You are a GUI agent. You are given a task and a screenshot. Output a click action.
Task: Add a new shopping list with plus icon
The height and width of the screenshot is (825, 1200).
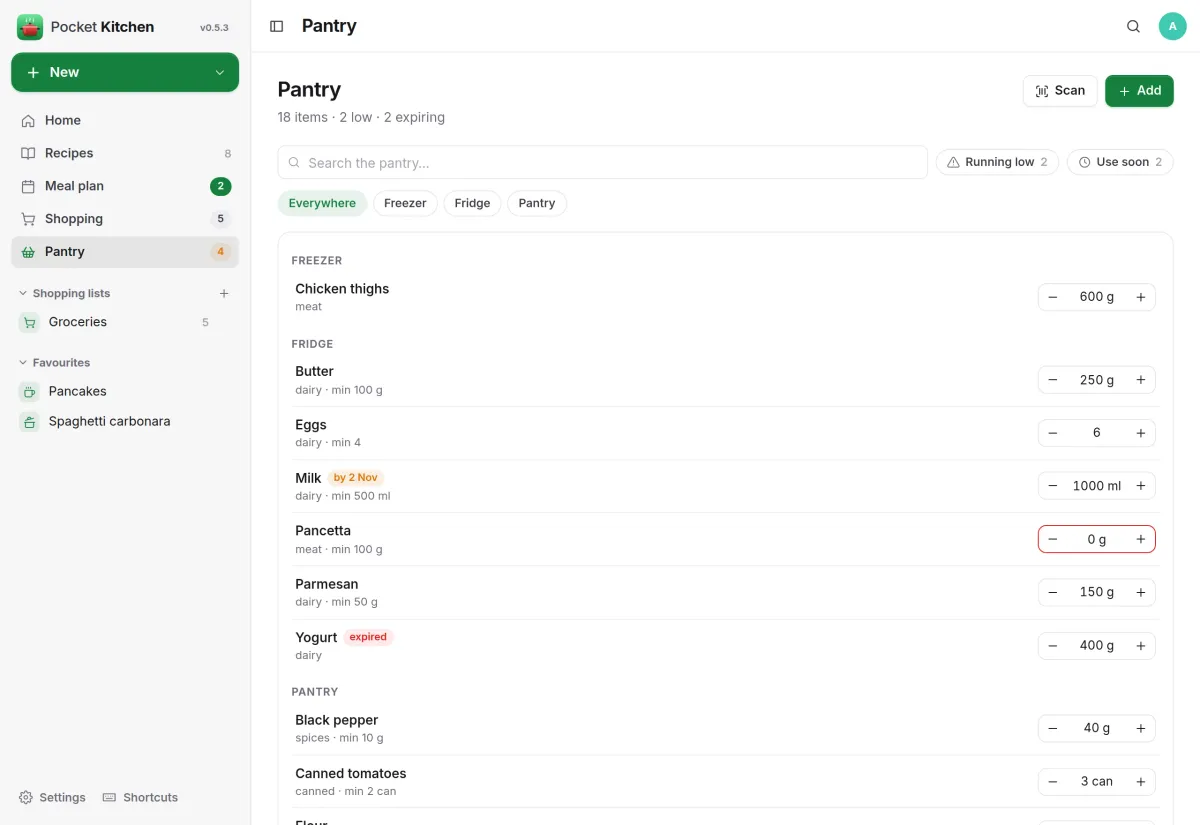(x=224, y=294)
